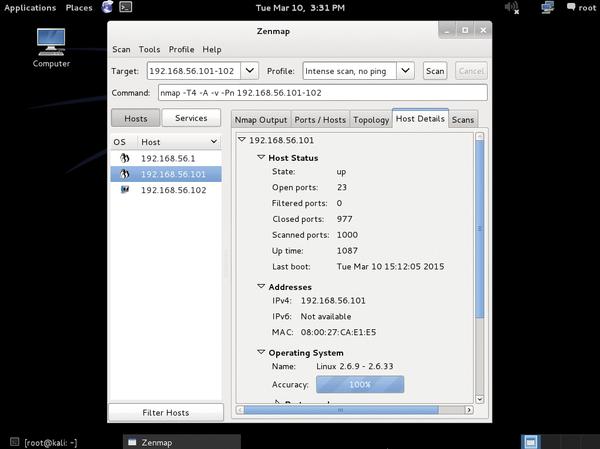Open the network connection indicator
Viewport: 600px width, 449px height.
[548, 7]
